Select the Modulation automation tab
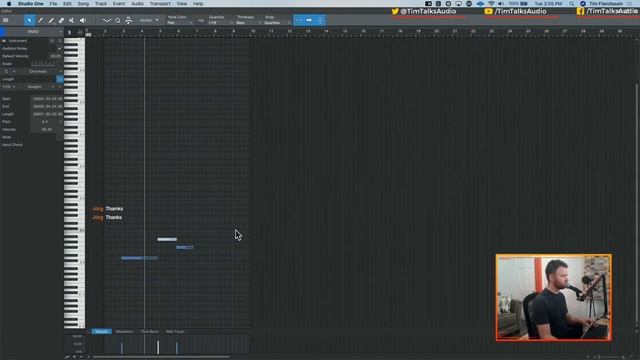Screen dimensions: 640x360 [x=124, y=331]
